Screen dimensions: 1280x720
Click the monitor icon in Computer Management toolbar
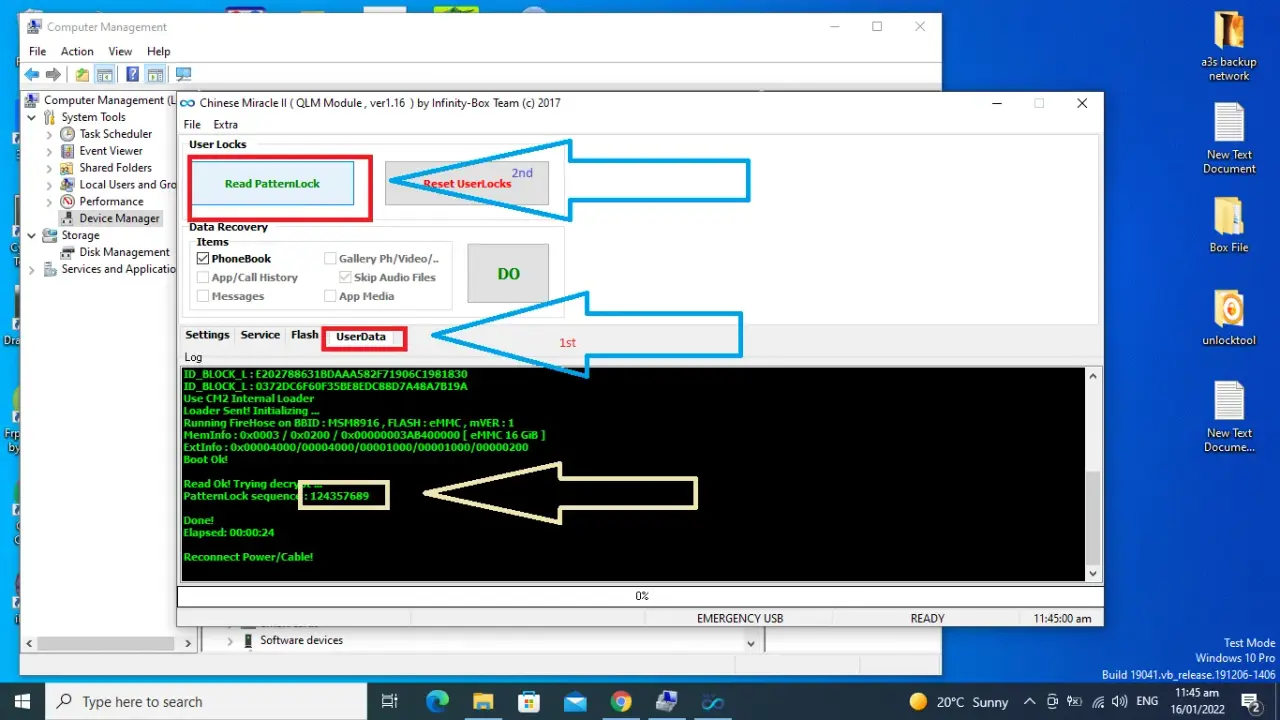click(x=183, y=75)
